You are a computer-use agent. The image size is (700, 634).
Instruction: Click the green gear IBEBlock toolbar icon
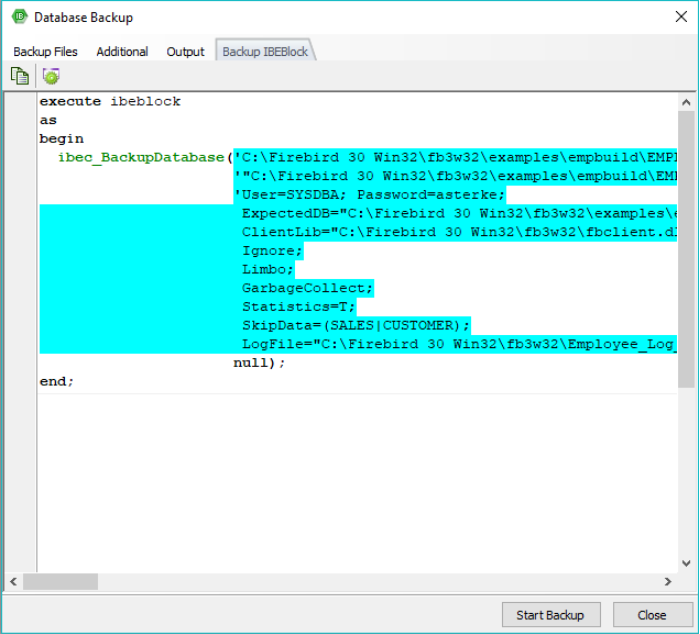click(51, 76)
